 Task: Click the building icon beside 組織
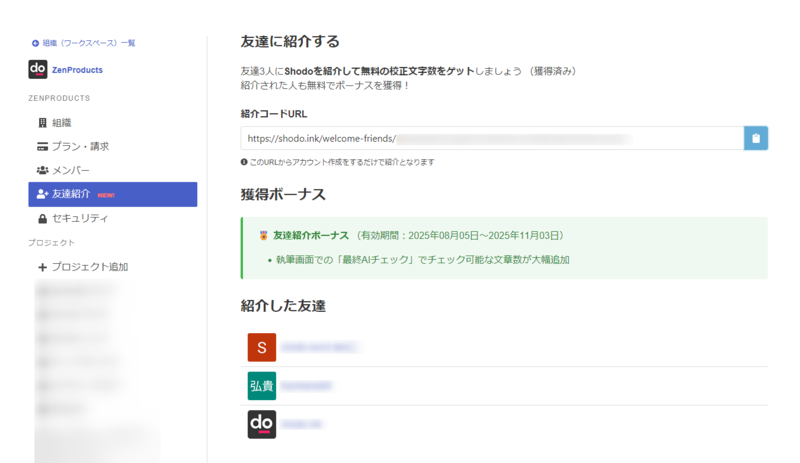[43, 123]
